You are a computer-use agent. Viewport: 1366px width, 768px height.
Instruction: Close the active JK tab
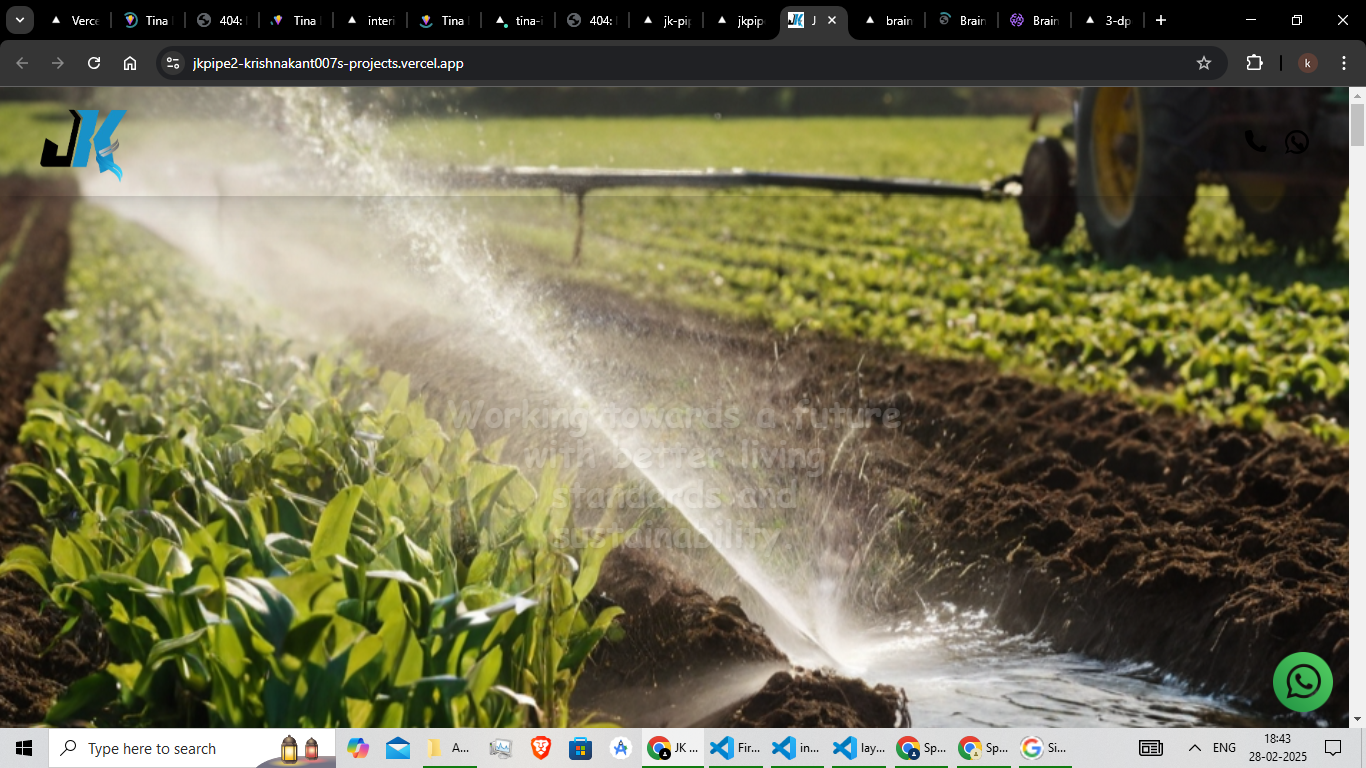pyautogui.click(x=831, y=20)
